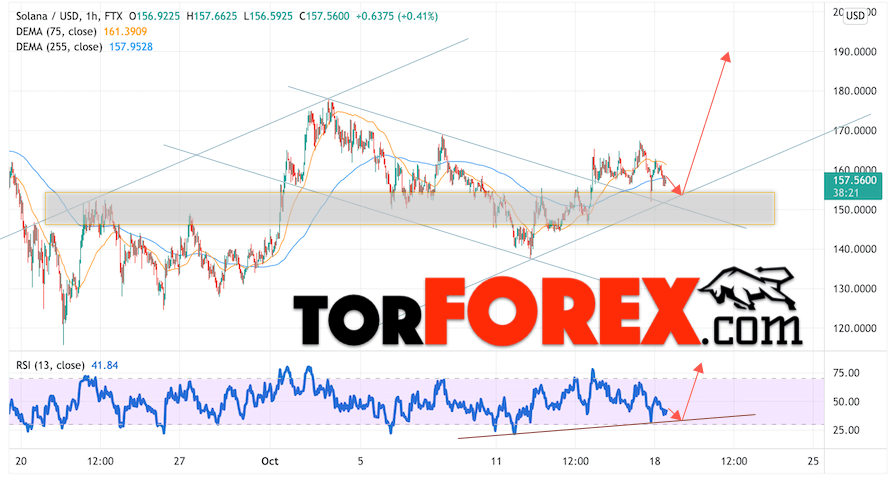Click the current price label 157.5600
This screenshot has width=896, height=480.
pos(854,181)
